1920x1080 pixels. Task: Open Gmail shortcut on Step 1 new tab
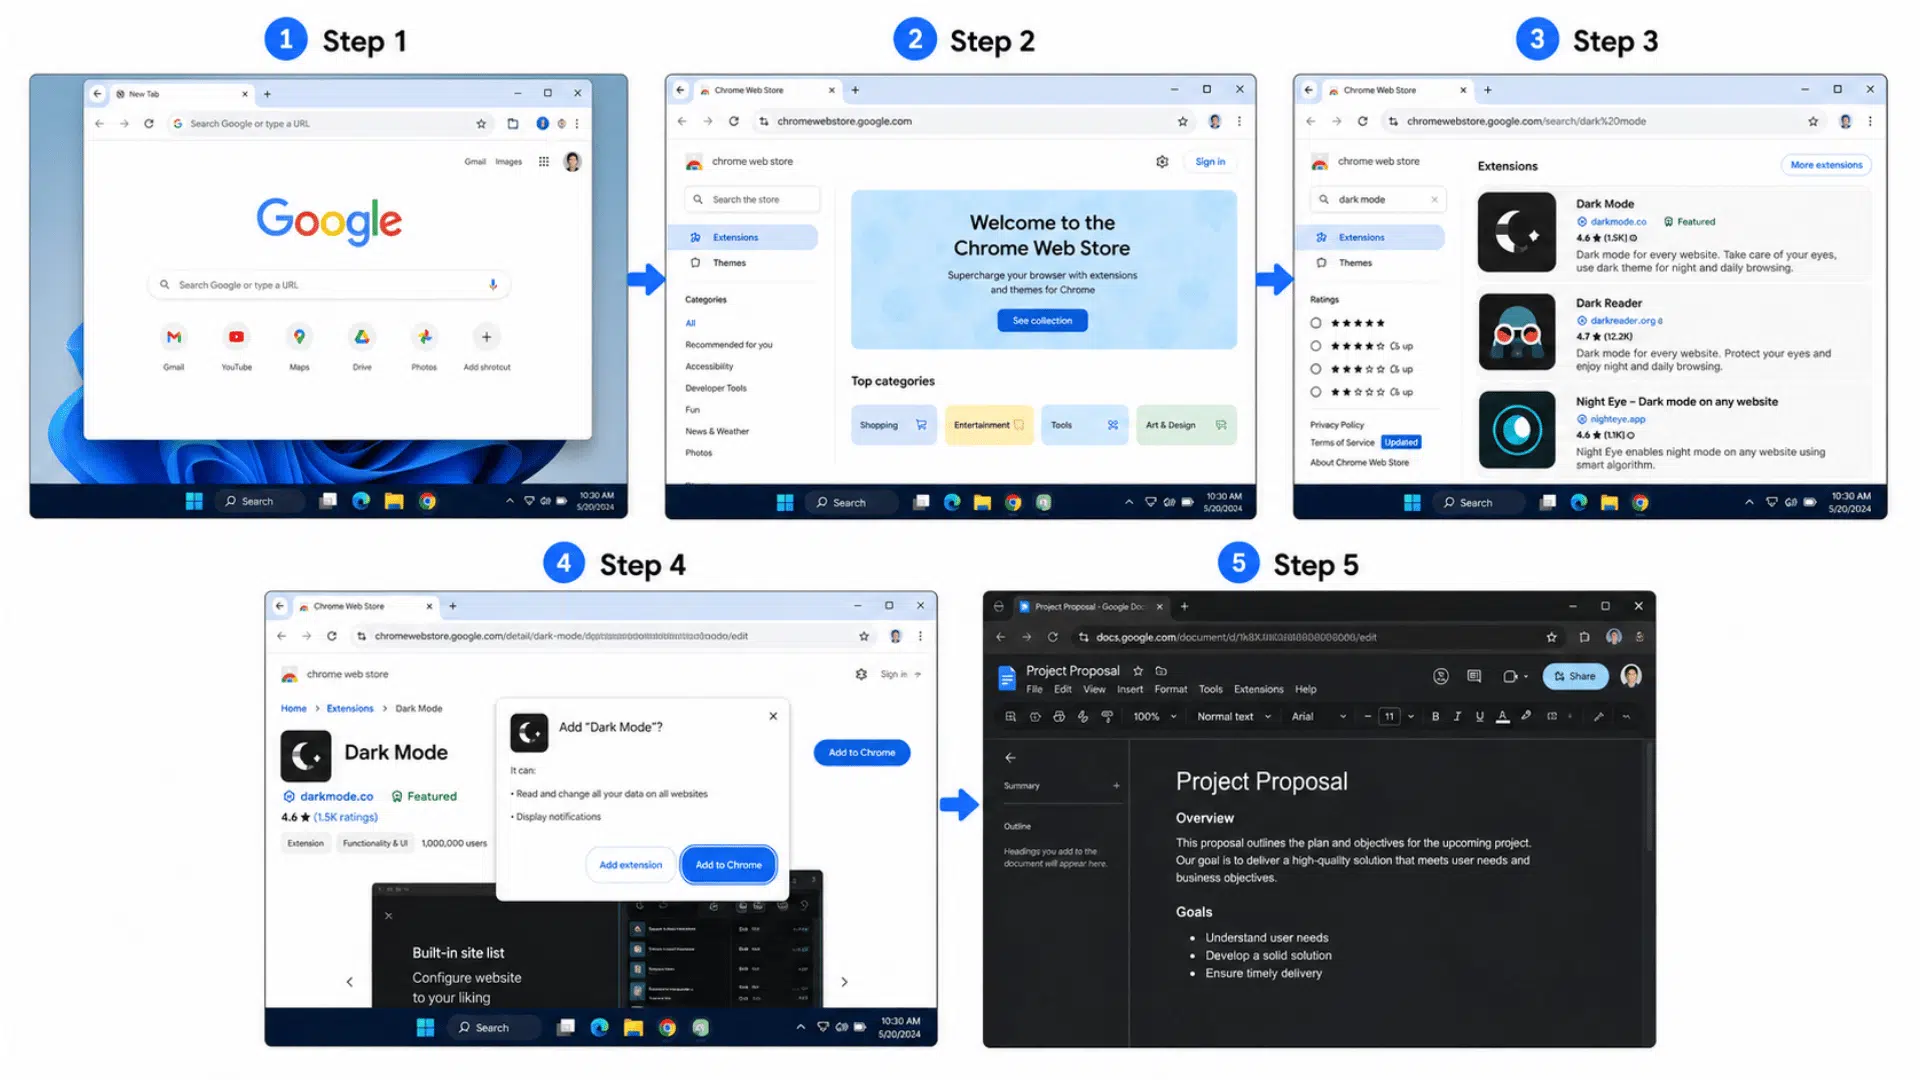point(174,338)
